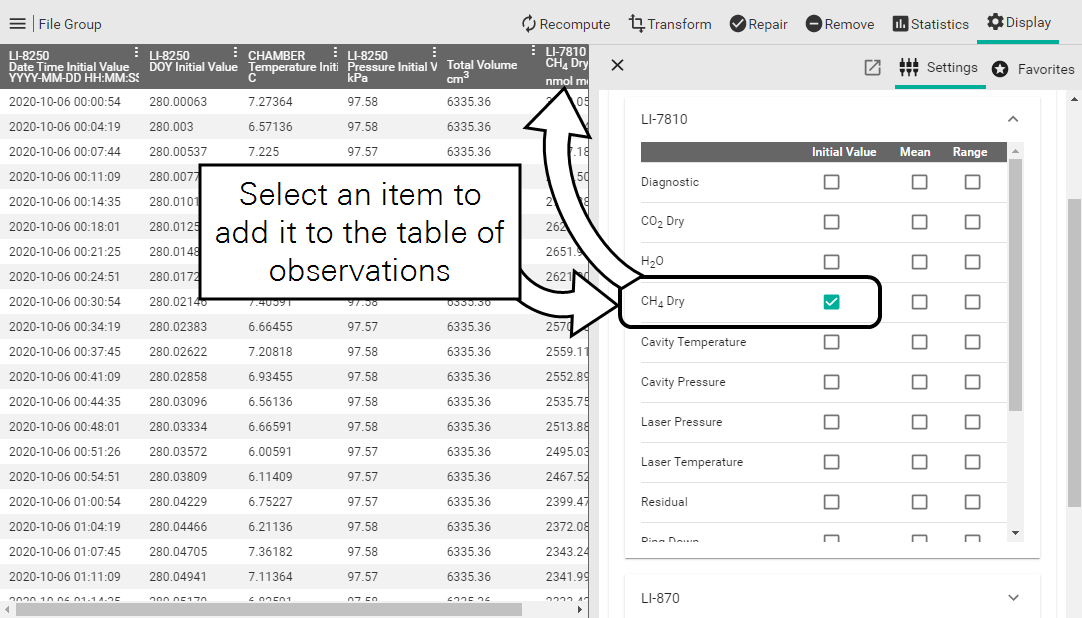Open Total Volume column options menu
Screen dimensions: 1082x618
(533, 51)
